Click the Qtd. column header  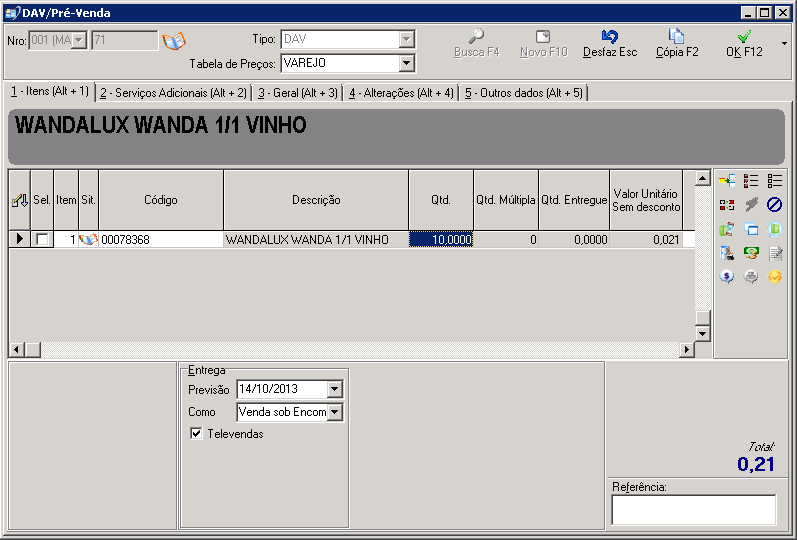pos(441,200)
